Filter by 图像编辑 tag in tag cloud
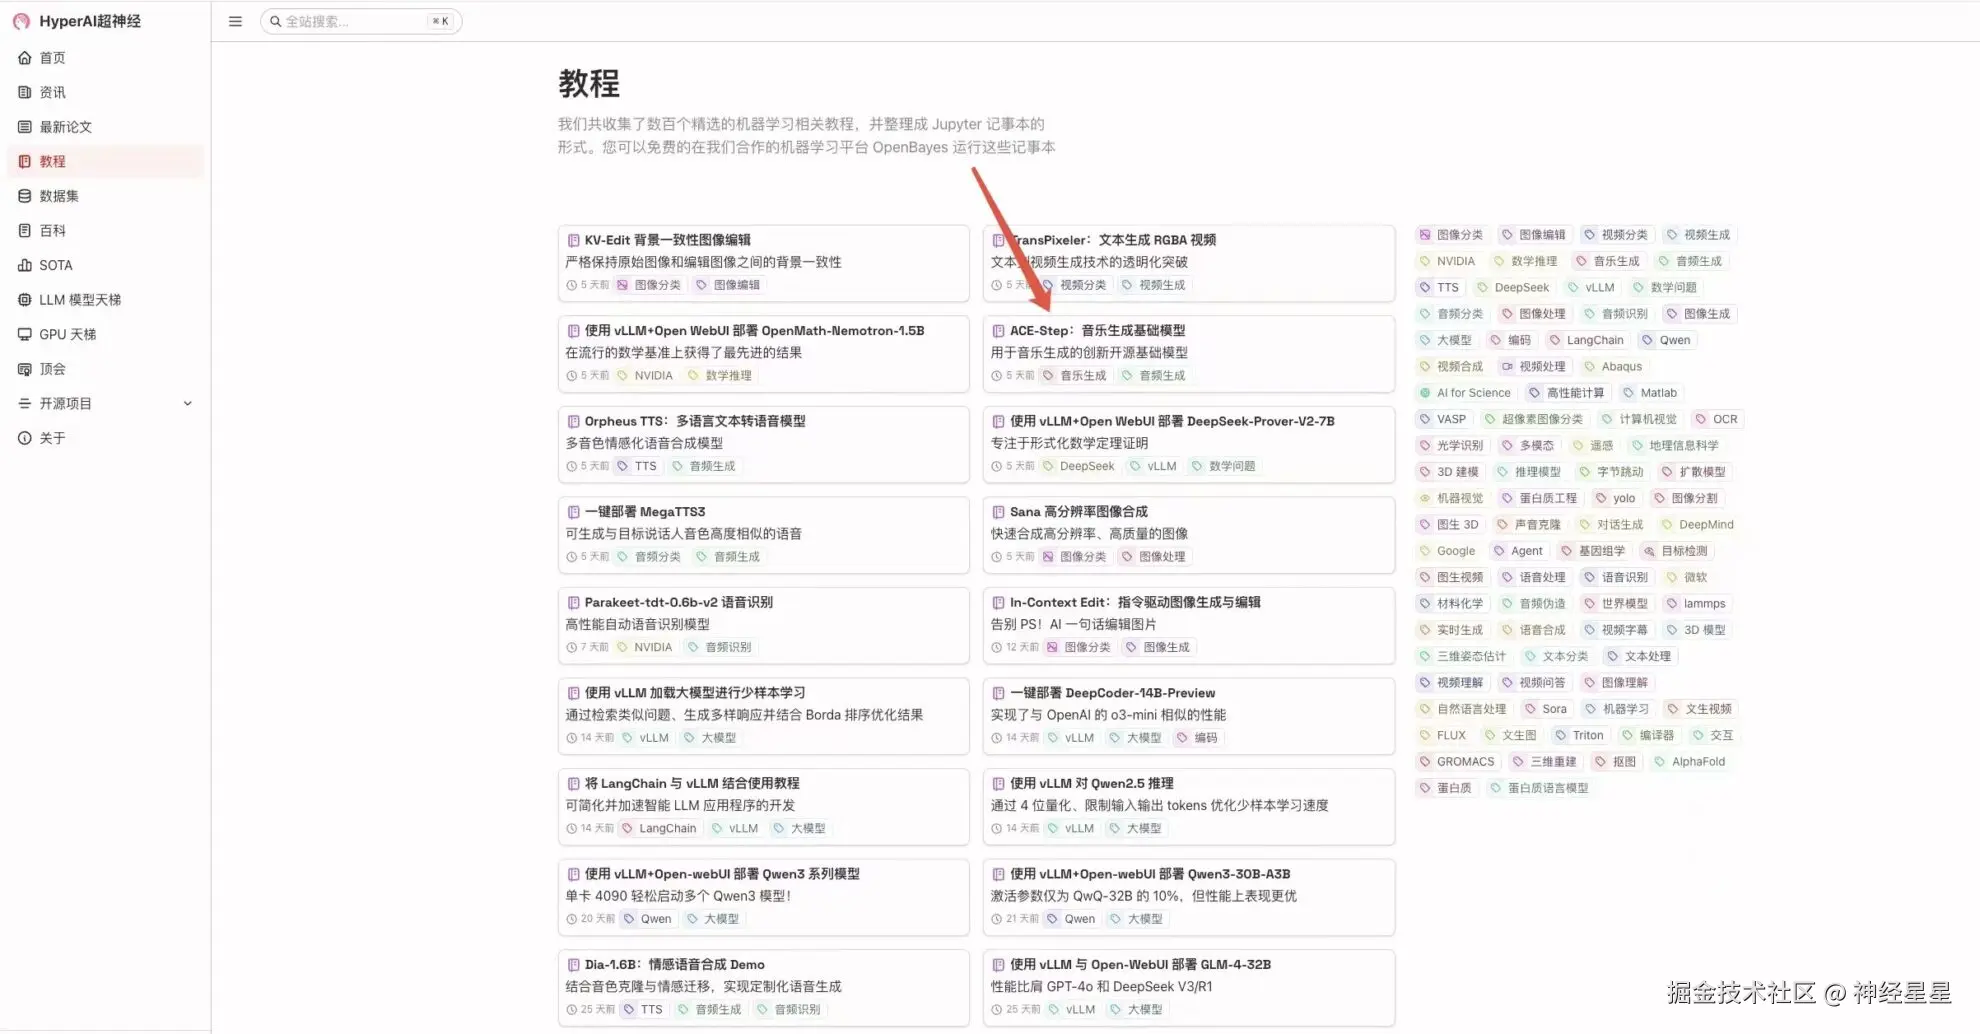 [1533, 235]
